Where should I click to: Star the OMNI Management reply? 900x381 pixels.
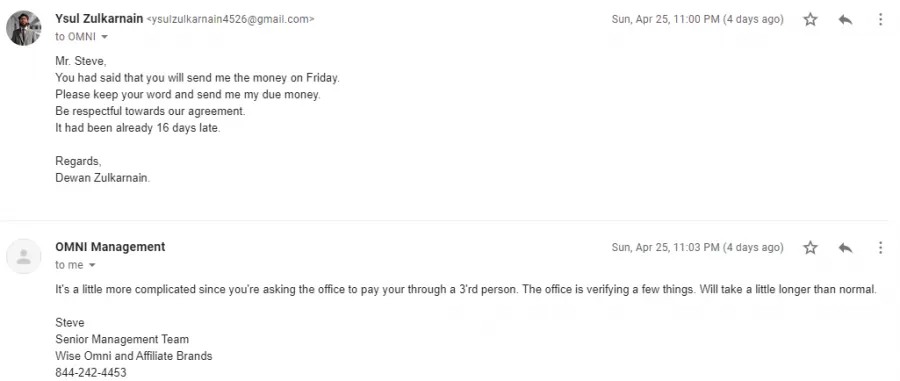tap(810, 248)
